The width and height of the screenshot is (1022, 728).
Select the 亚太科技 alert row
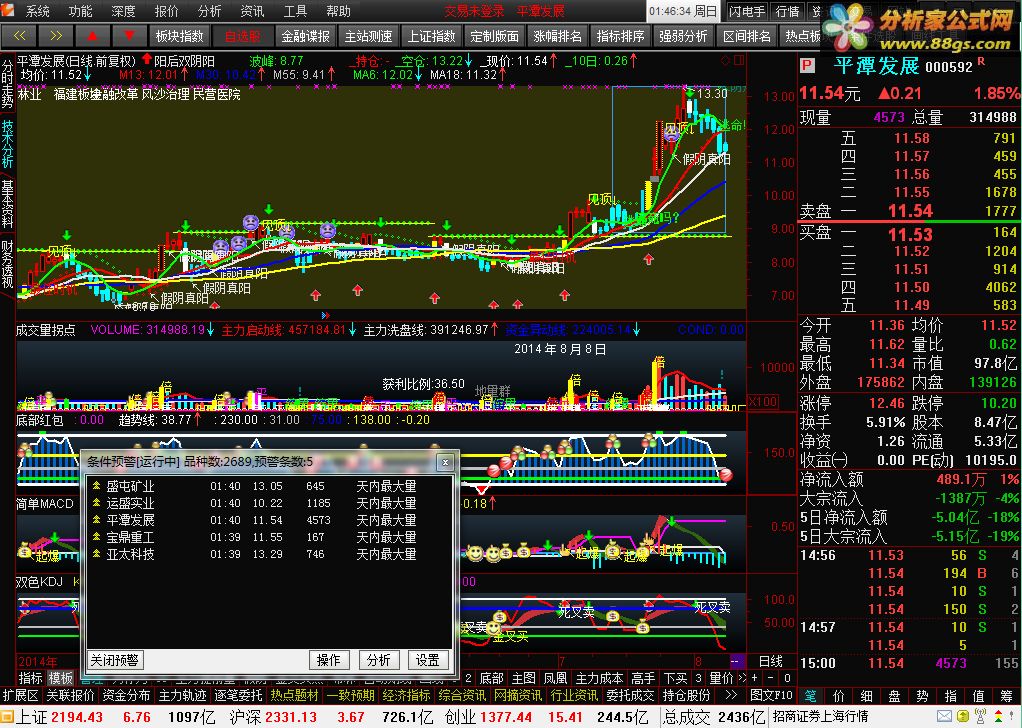[269, 554]
